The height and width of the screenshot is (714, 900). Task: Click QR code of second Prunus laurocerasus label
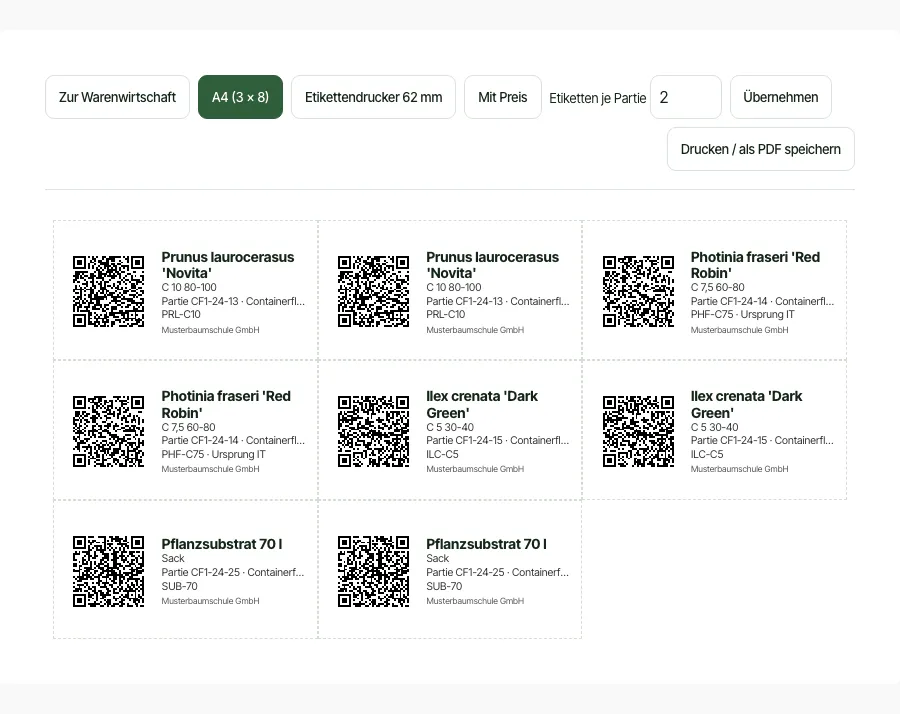(374, 292)
